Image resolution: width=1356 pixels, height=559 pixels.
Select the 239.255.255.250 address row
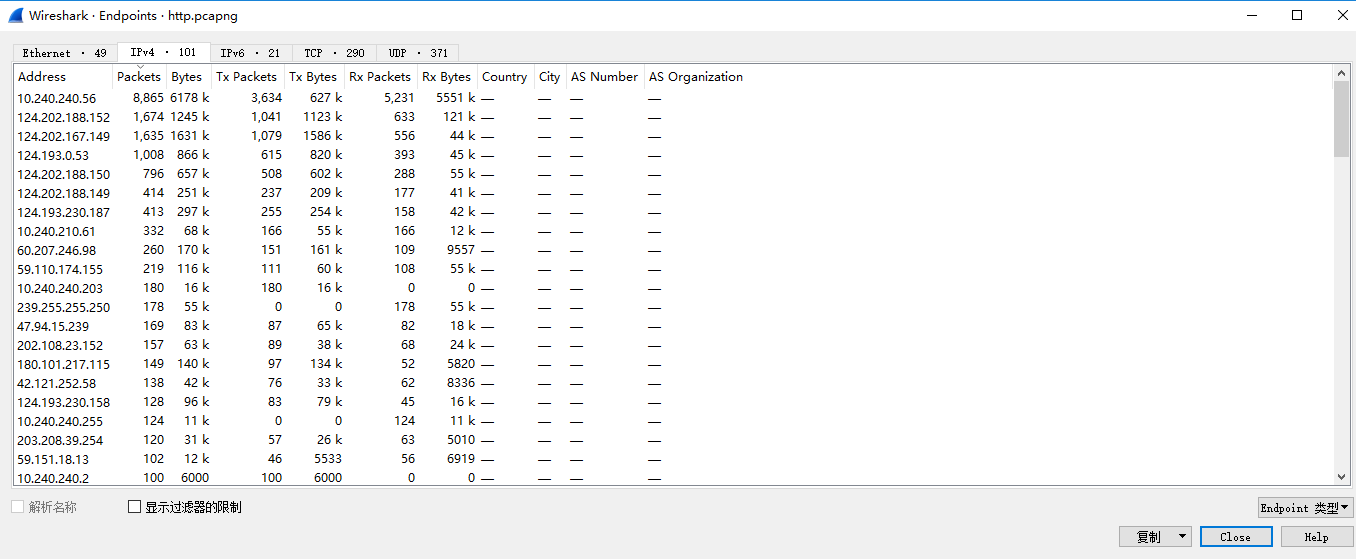[64, 307]
